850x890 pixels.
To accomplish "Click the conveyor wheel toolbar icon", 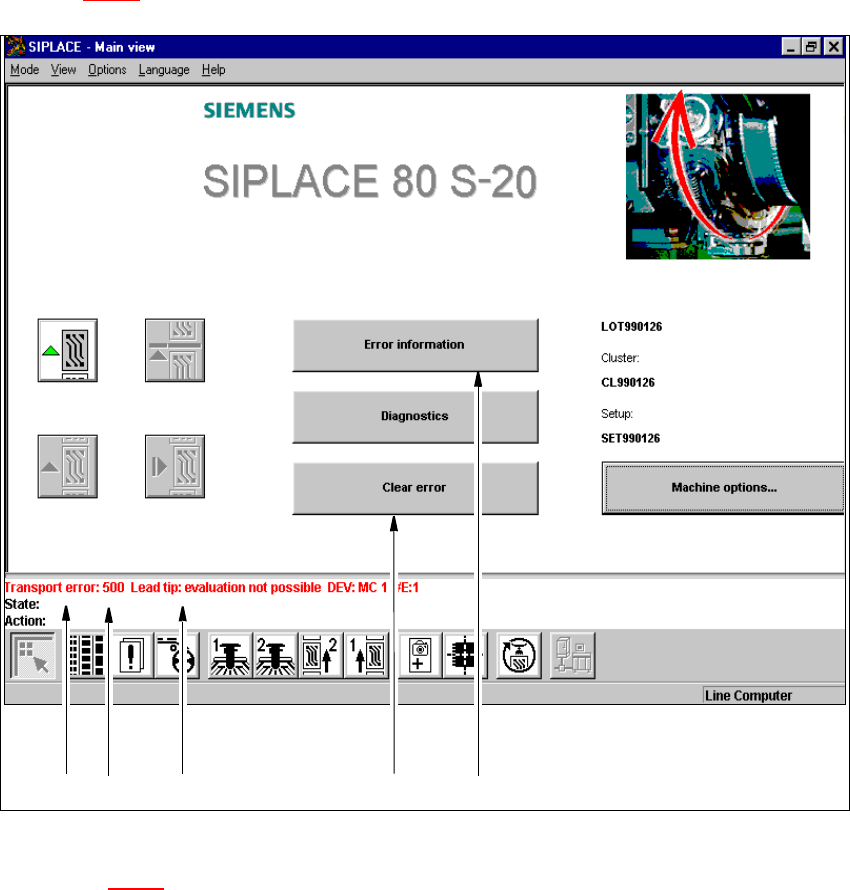I will (x=176, y=656).
